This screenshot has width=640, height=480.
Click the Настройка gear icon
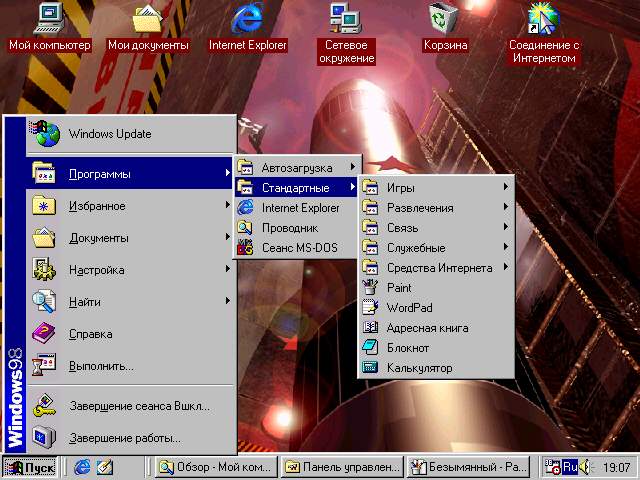coord(44,269)
